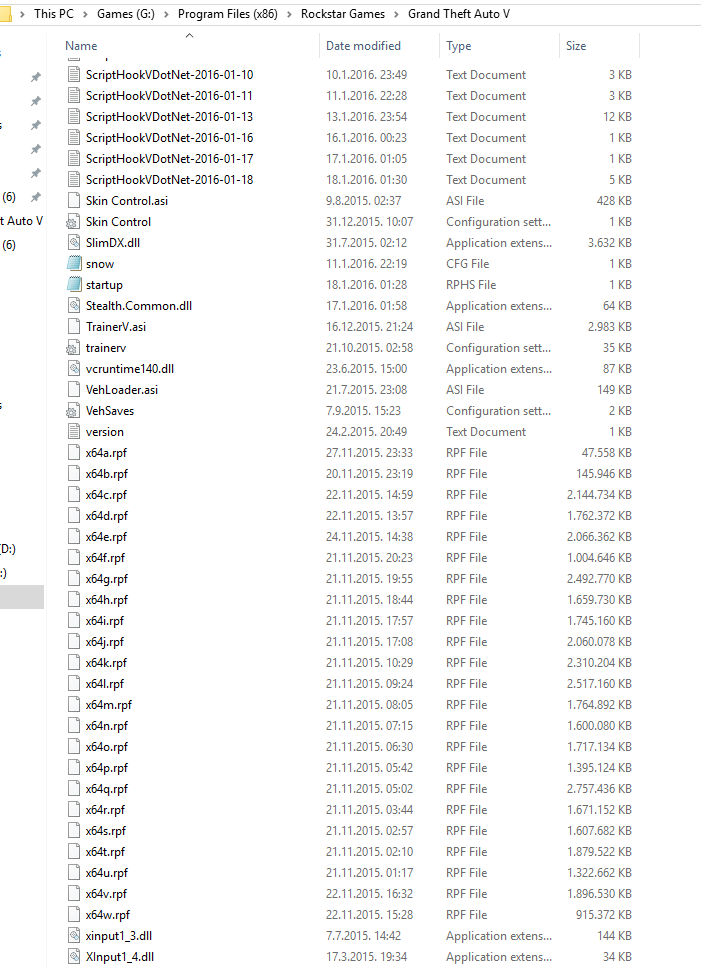Click the SlimDX.dll file icon
The height and width of the screenshot is (980, 701).
click(74, 242)
